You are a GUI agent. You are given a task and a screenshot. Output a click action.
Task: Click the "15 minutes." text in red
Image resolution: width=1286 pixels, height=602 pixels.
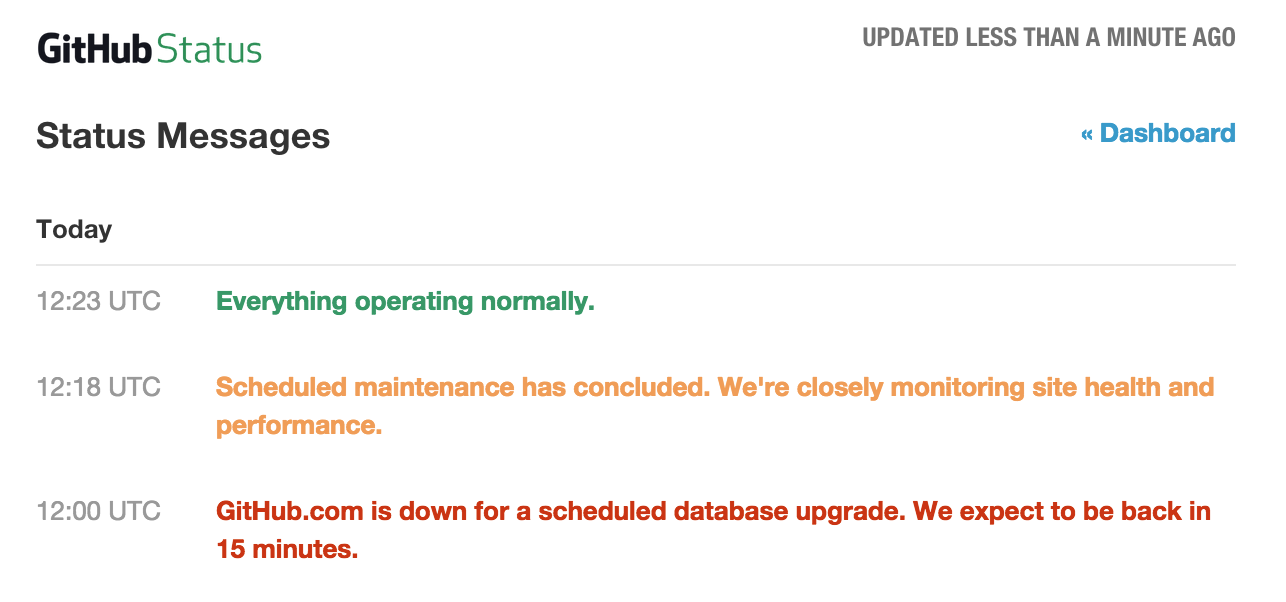287,549
